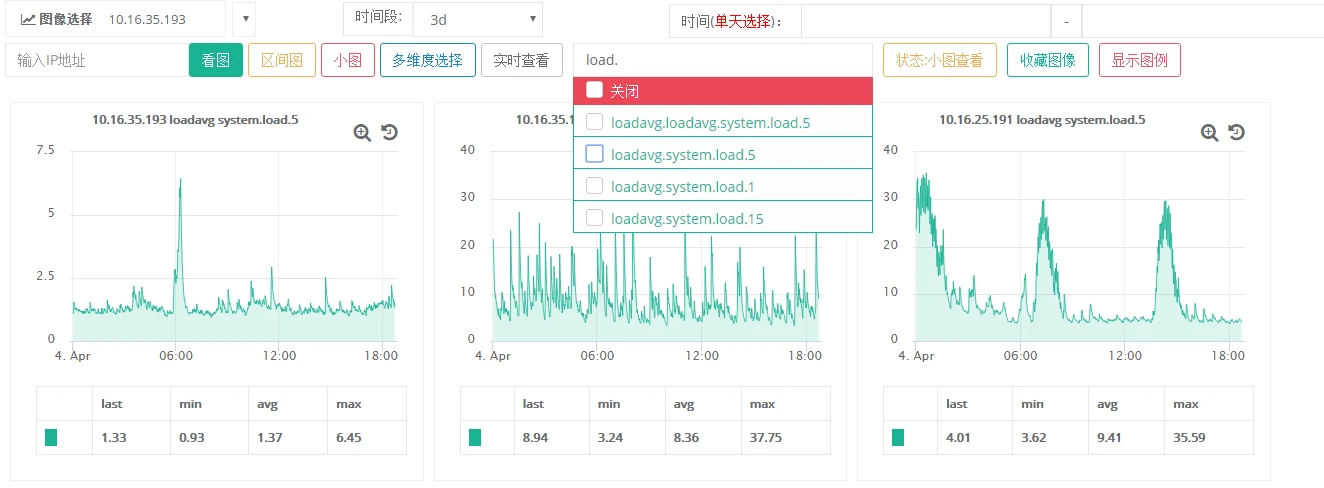
Task: Click avg value 8.36
Action: point(687,437)
